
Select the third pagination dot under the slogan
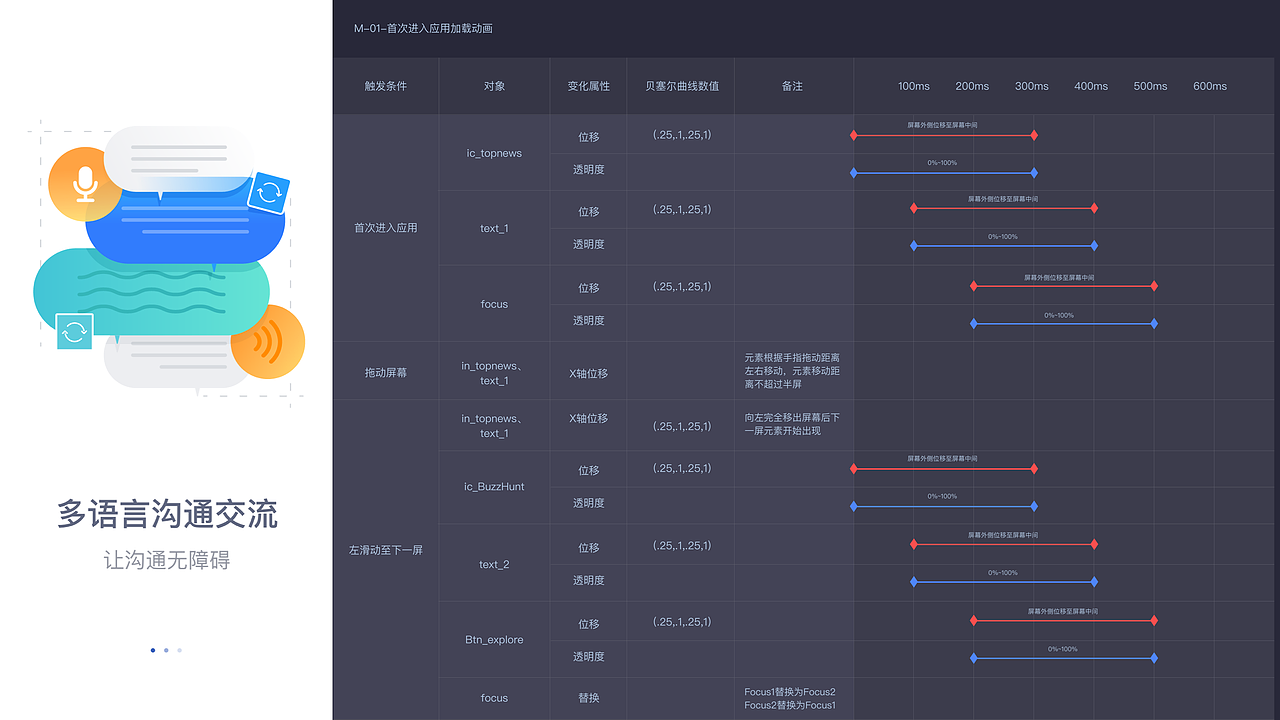(x=180, y=650)
